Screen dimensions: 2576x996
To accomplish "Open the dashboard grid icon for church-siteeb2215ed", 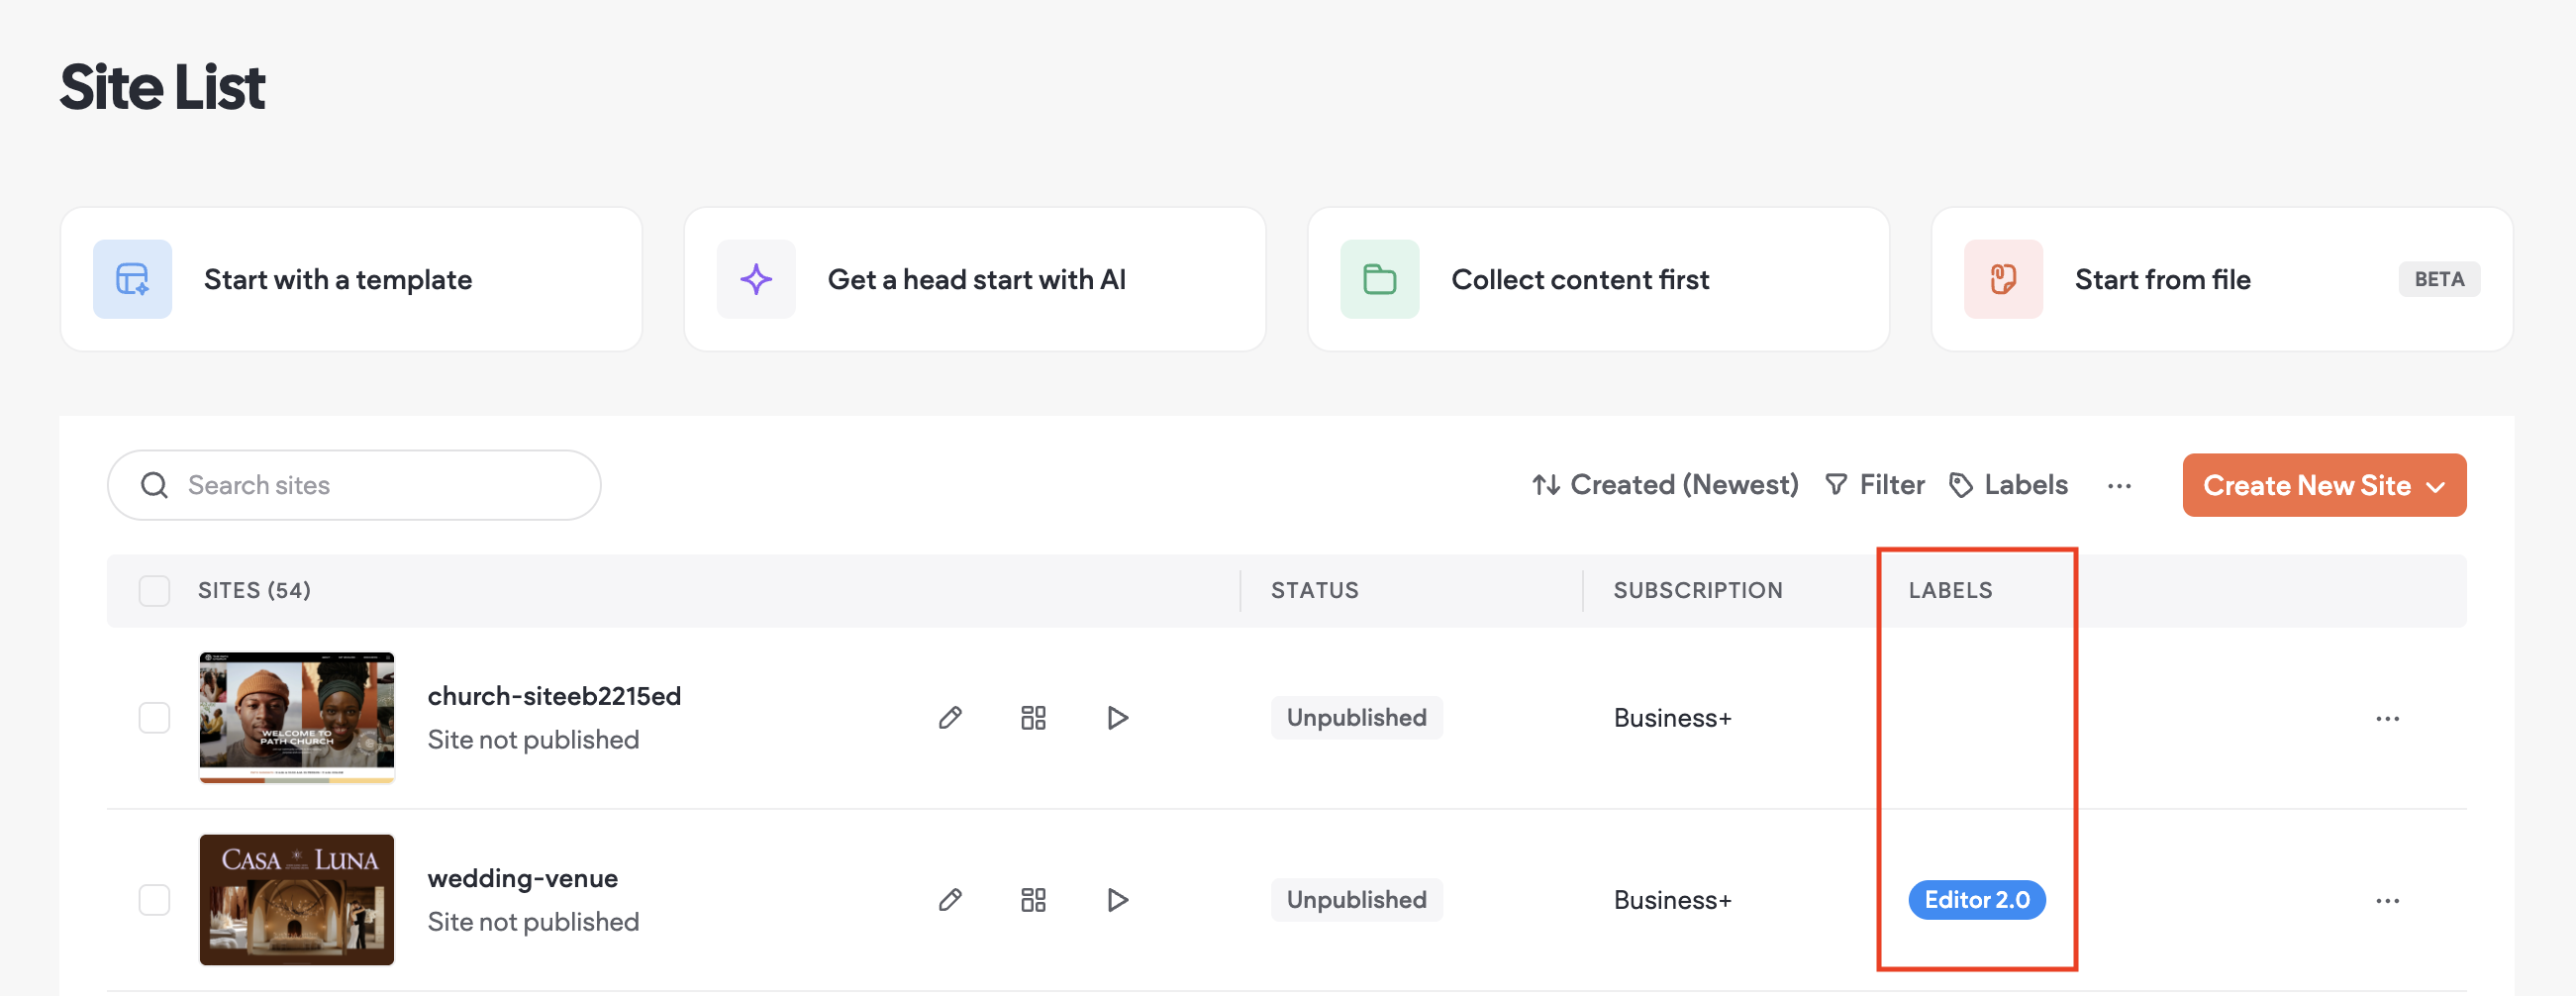I will pyautogui.click(x=1033, y=718).
